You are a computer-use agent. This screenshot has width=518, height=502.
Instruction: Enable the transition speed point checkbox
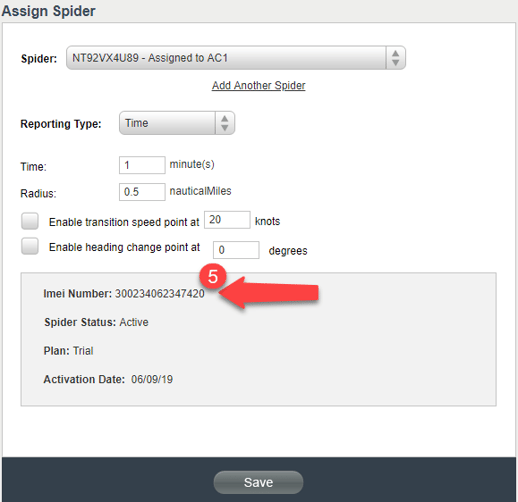[x=30, y=221]
